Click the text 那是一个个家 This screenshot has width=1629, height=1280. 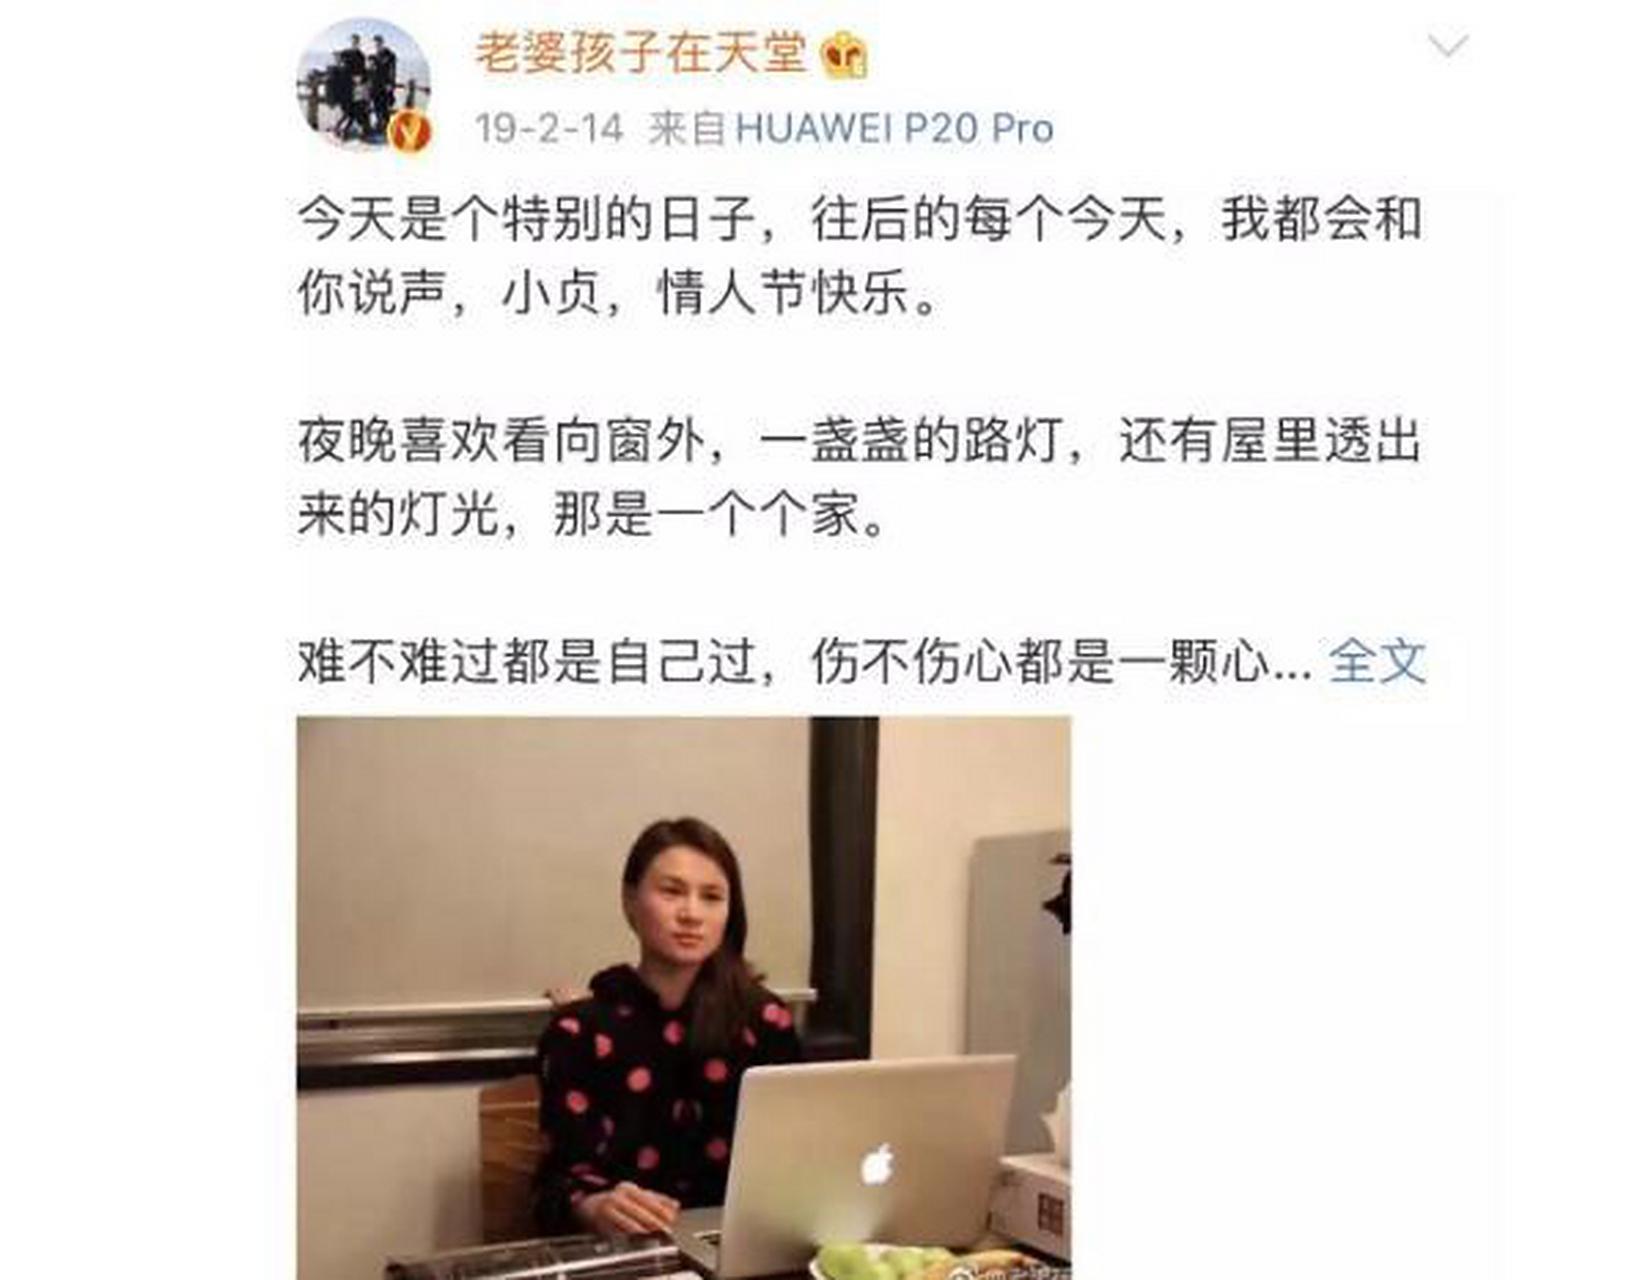[719, 516]
